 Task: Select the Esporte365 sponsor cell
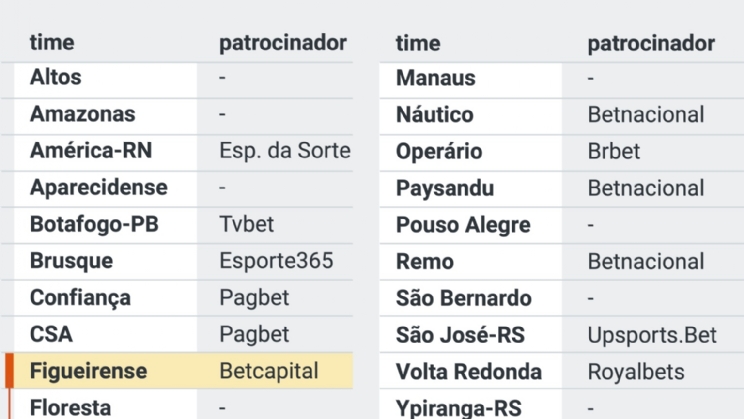click(276, 261)
